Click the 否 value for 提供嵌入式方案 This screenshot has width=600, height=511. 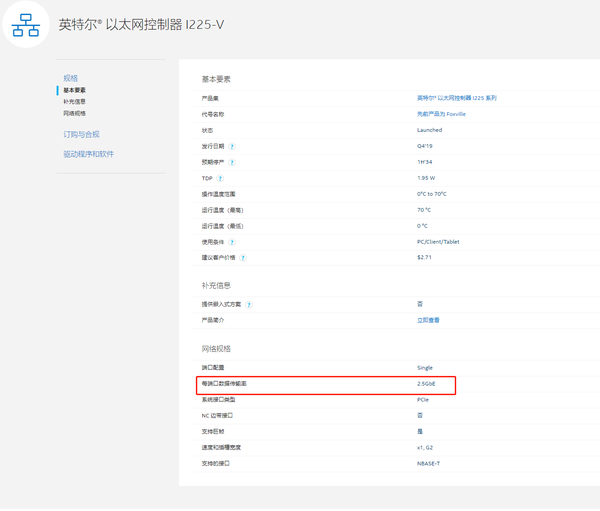[x=420, y=305]
